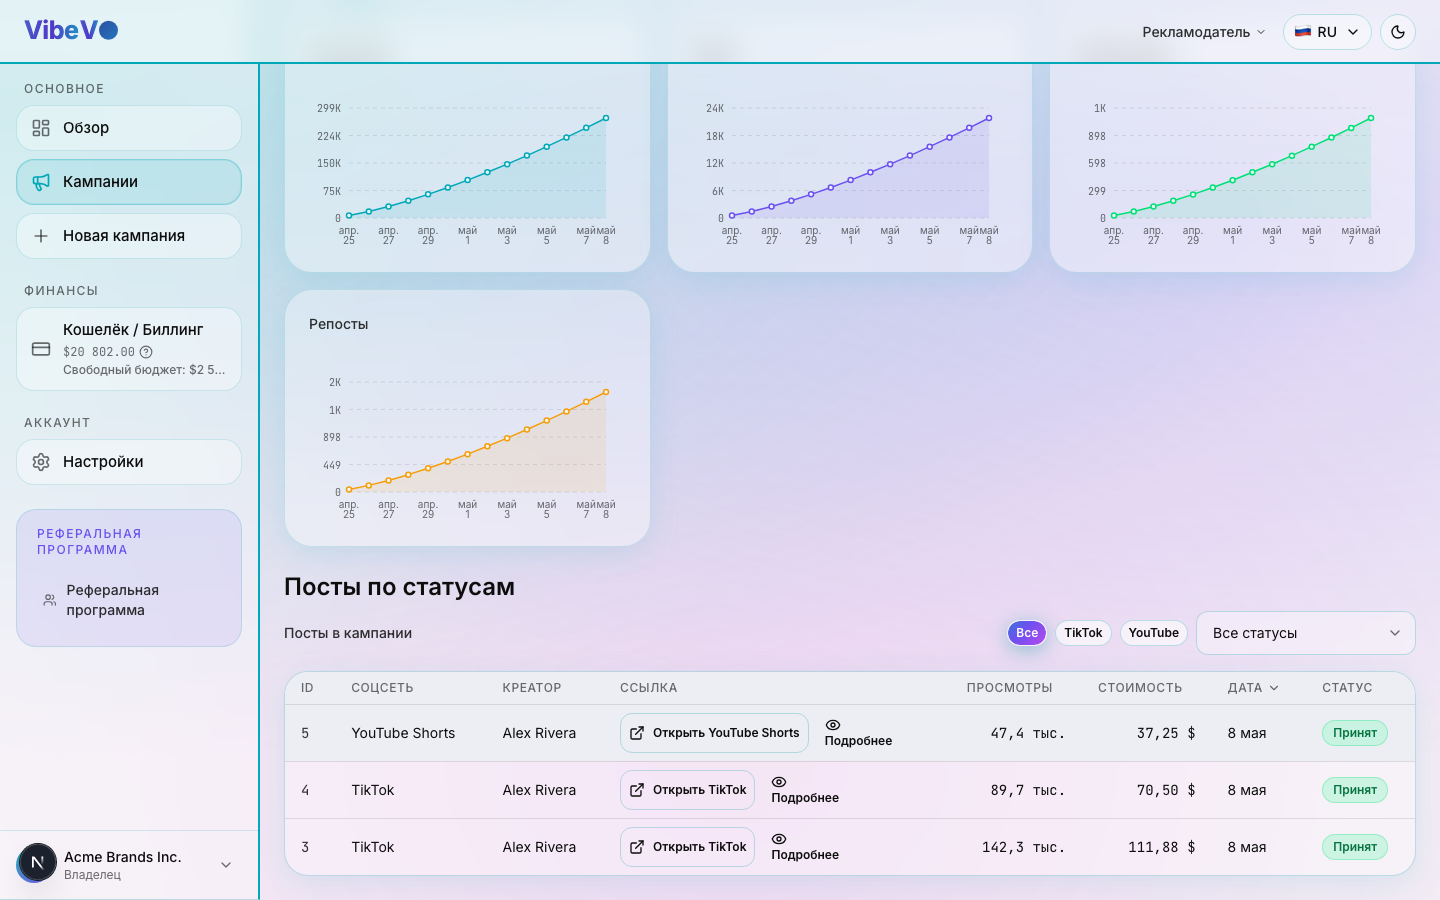Viewport: 1440px width, 900px height.
Task: Filter posts by YouTube
Action: pos(1153,633)
